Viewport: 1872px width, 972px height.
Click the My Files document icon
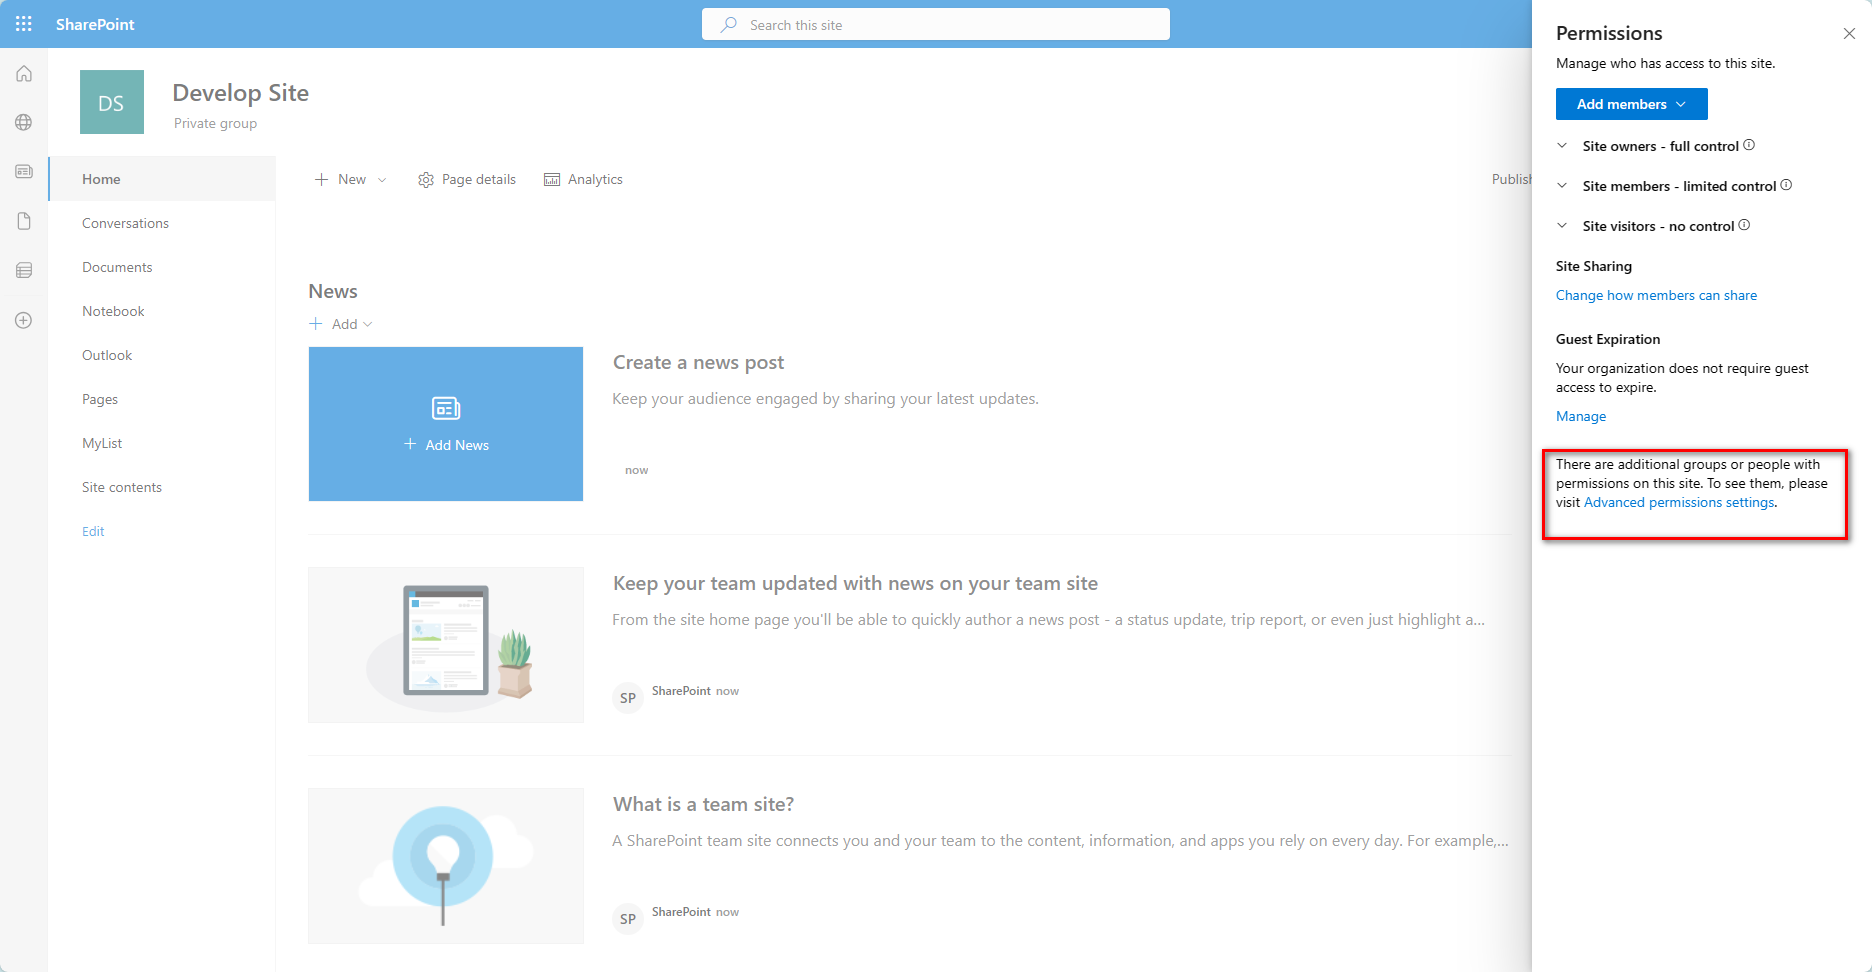[23, 221]
